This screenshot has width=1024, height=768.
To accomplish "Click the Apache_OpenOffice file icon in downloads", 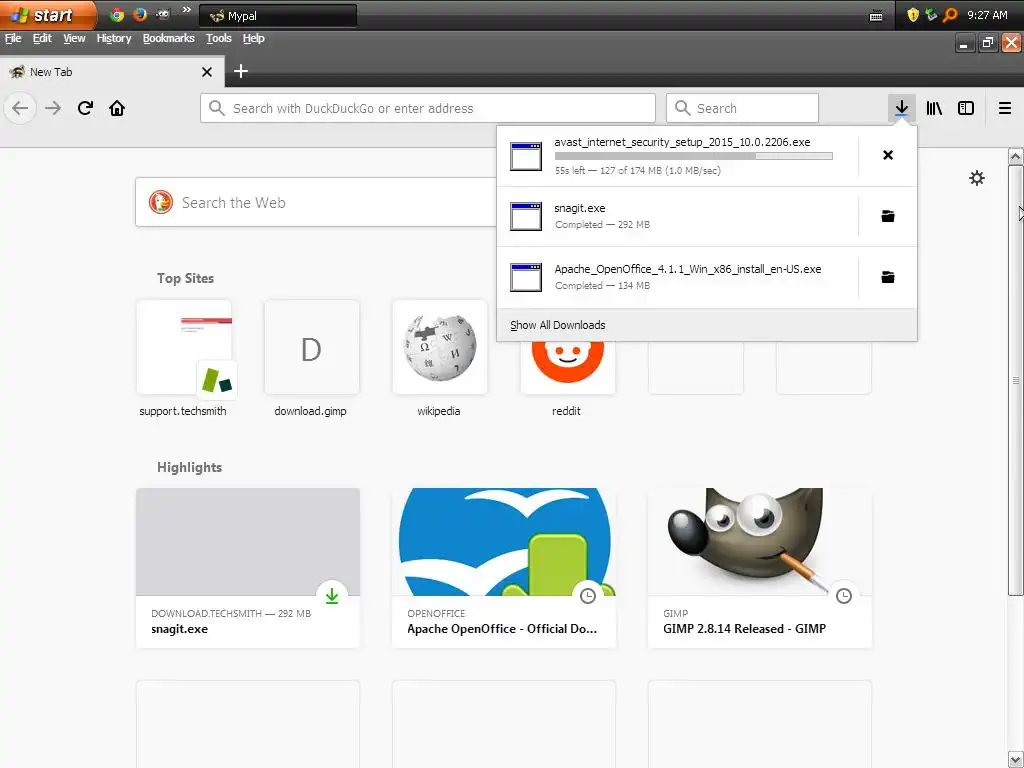I will pyautogui.click(x=526, y=278).
